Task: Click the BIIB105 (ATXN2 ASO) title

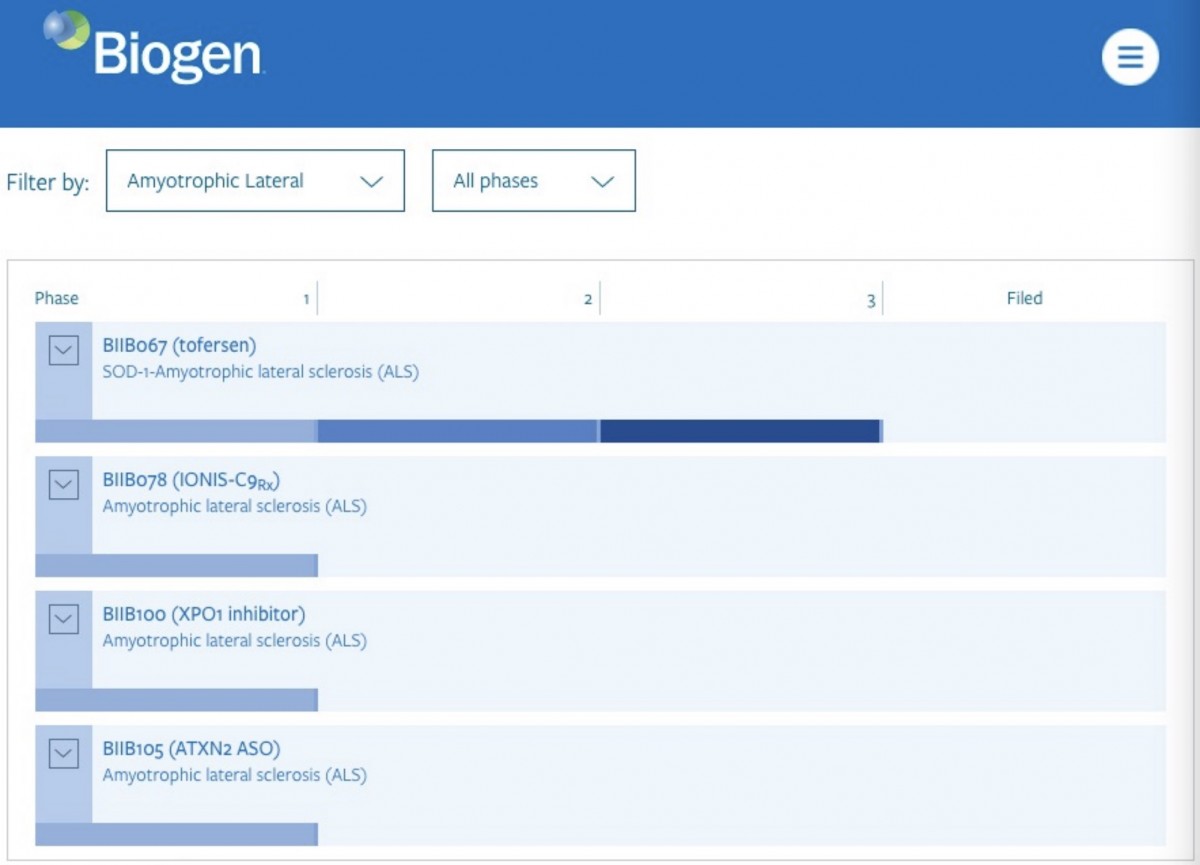Action: tap(192, 748)
